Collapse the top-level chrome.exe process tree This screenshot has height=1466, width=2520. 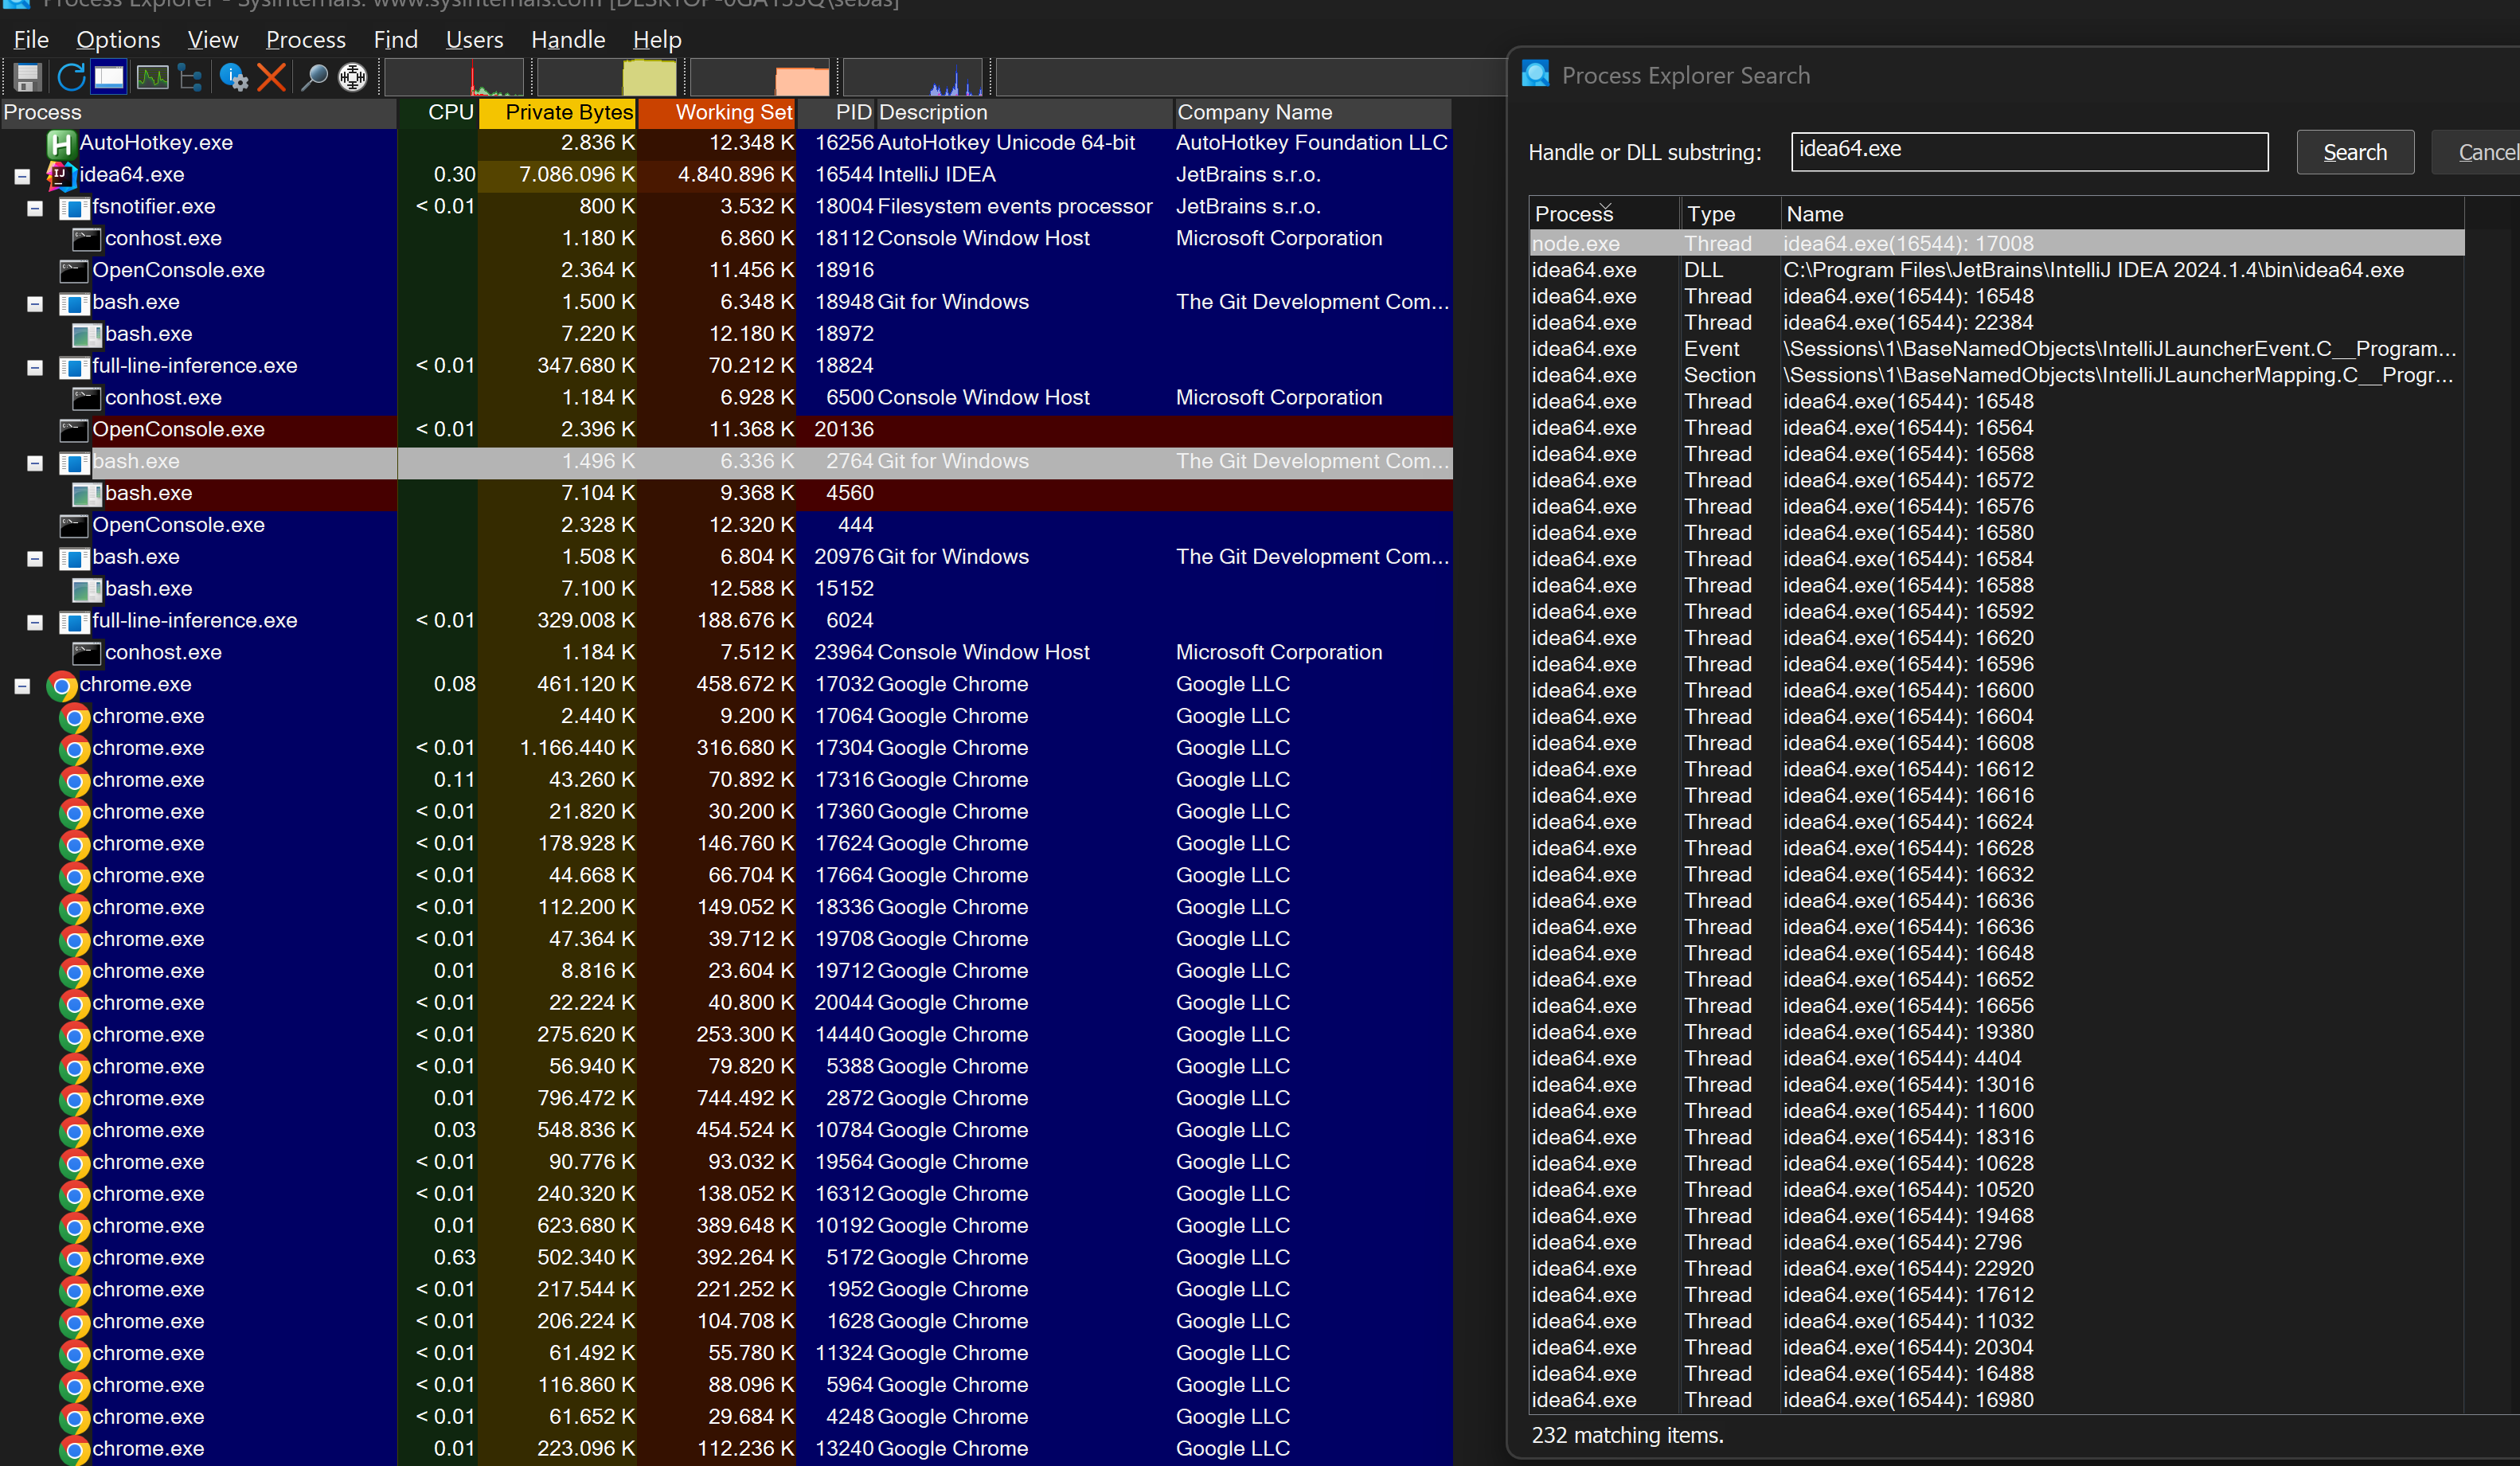coord(22,686)
